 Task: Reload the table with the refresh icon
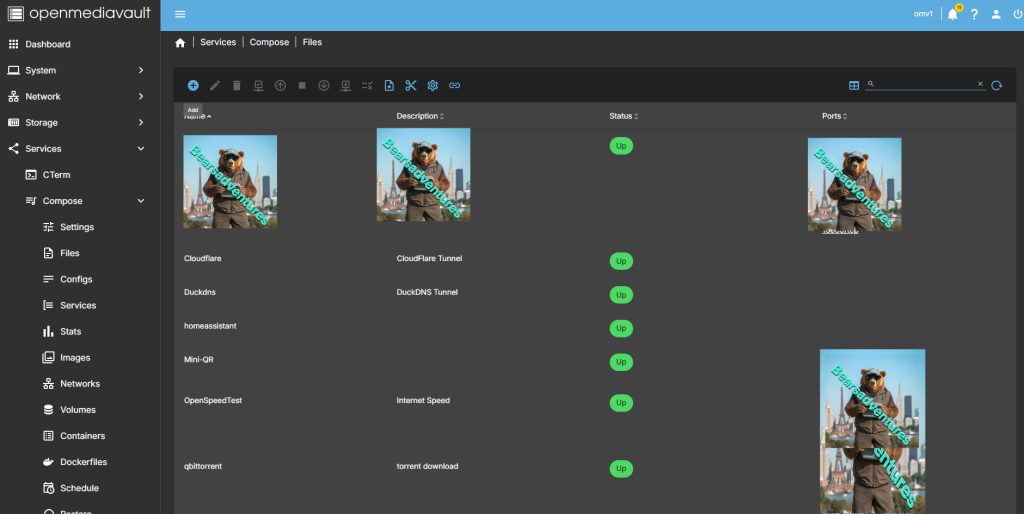point(996,86)
